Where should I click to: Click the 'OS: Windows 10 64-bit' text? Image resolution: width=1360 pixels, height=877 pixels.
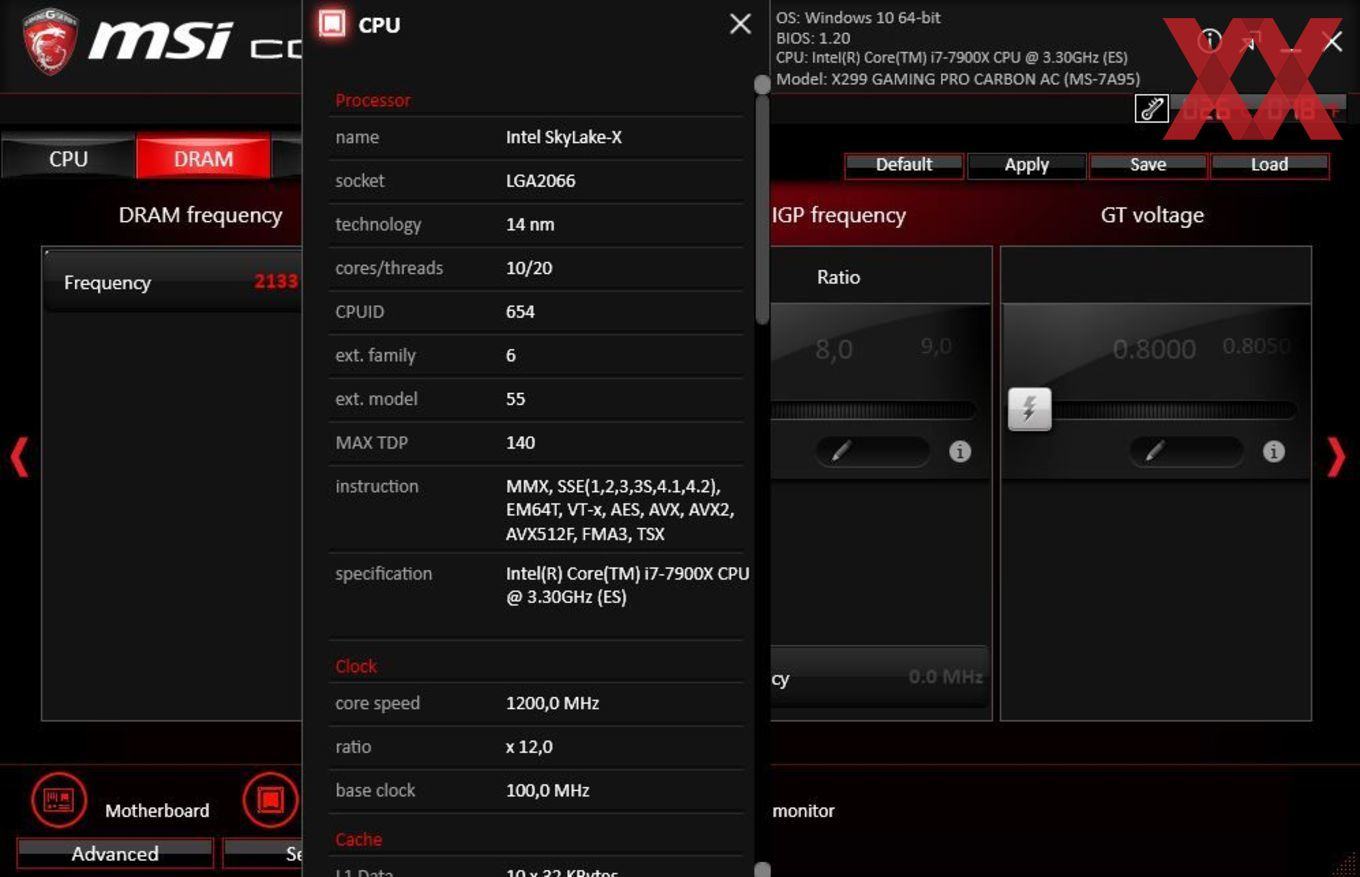858,17
